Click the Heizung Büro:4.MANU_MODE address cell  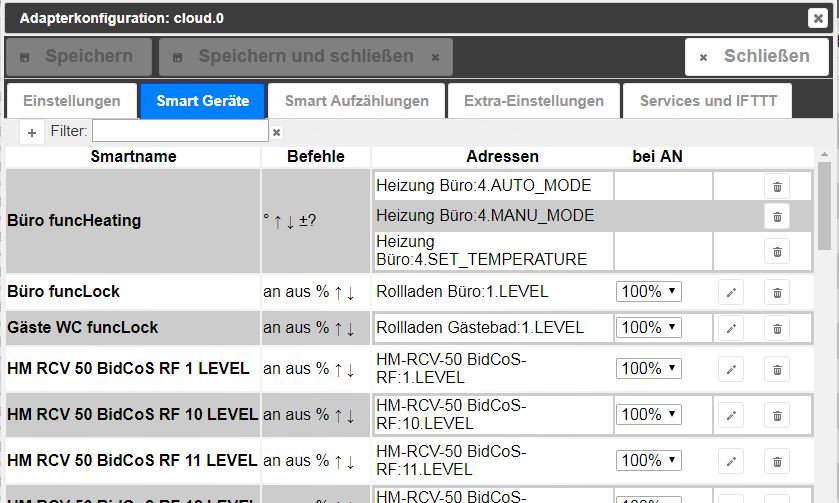493,216
